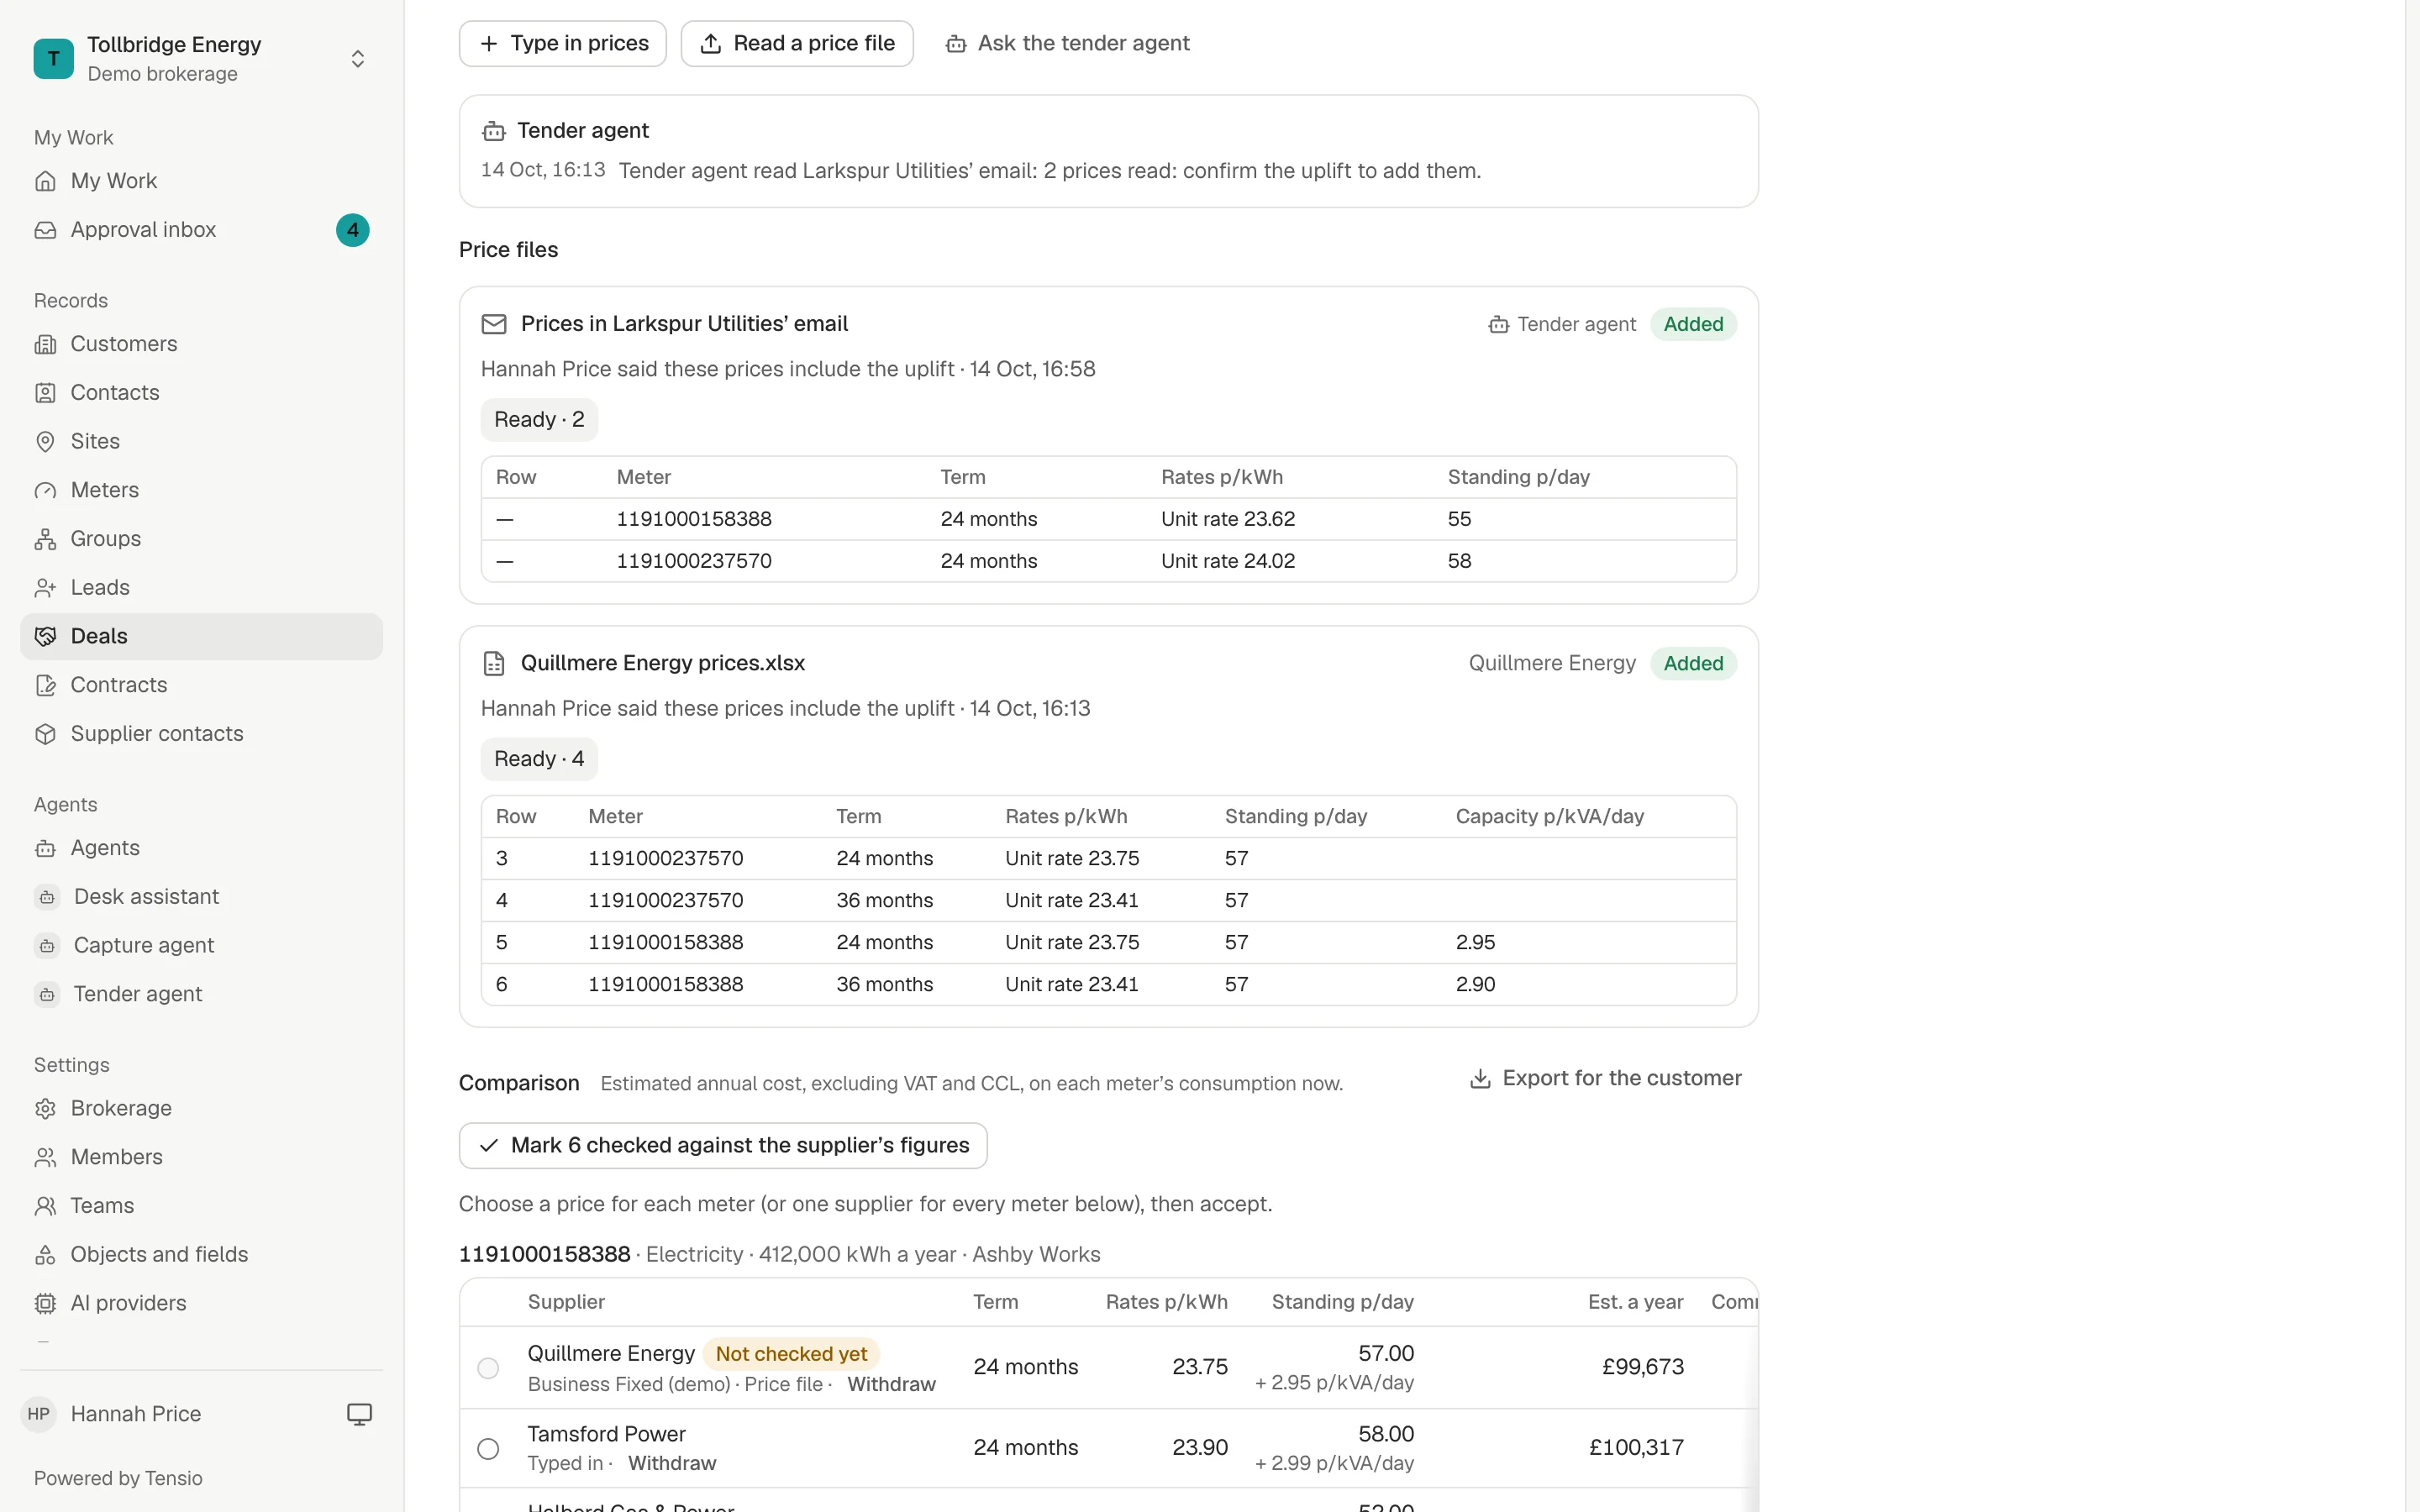
Task: Open Contracts in the sidebar
Action: pos(201,685)
